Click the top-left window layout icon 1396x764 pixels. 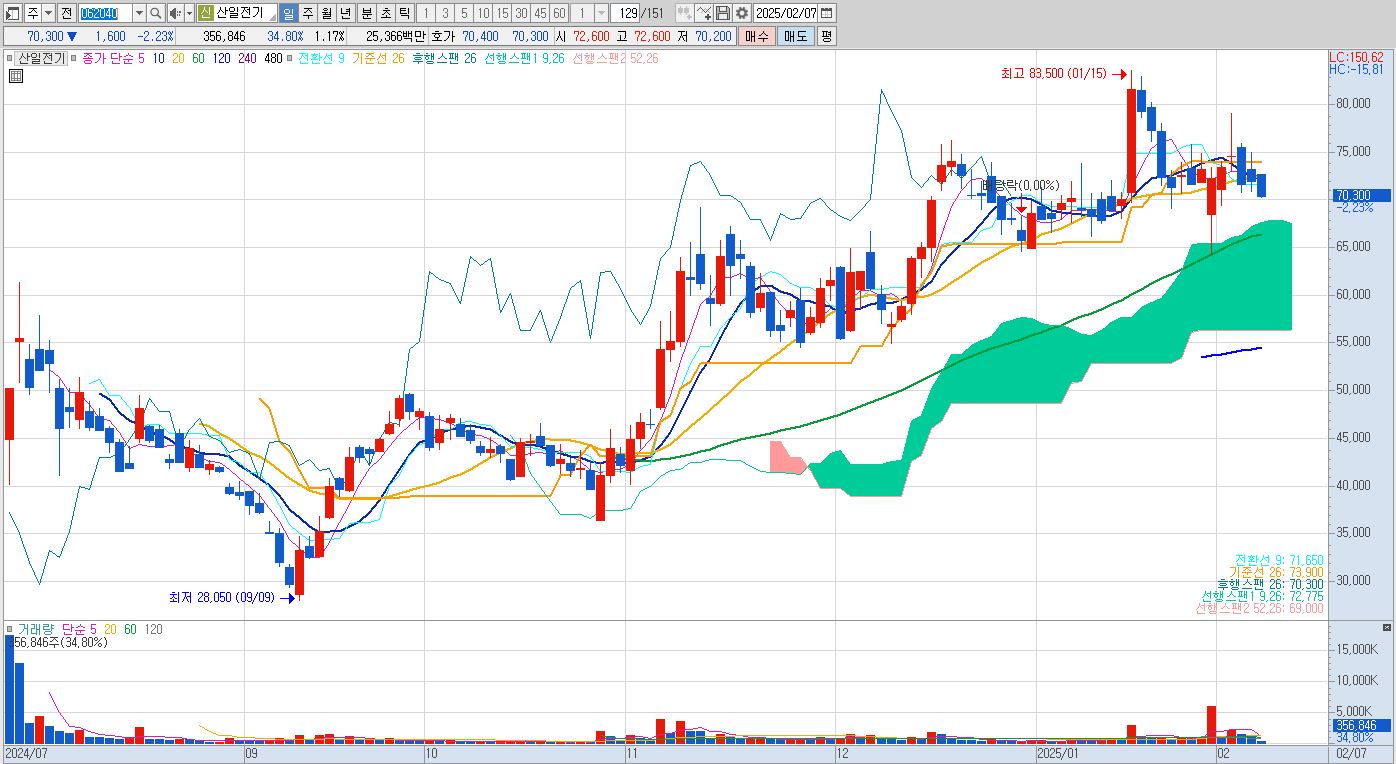[13, 13]
